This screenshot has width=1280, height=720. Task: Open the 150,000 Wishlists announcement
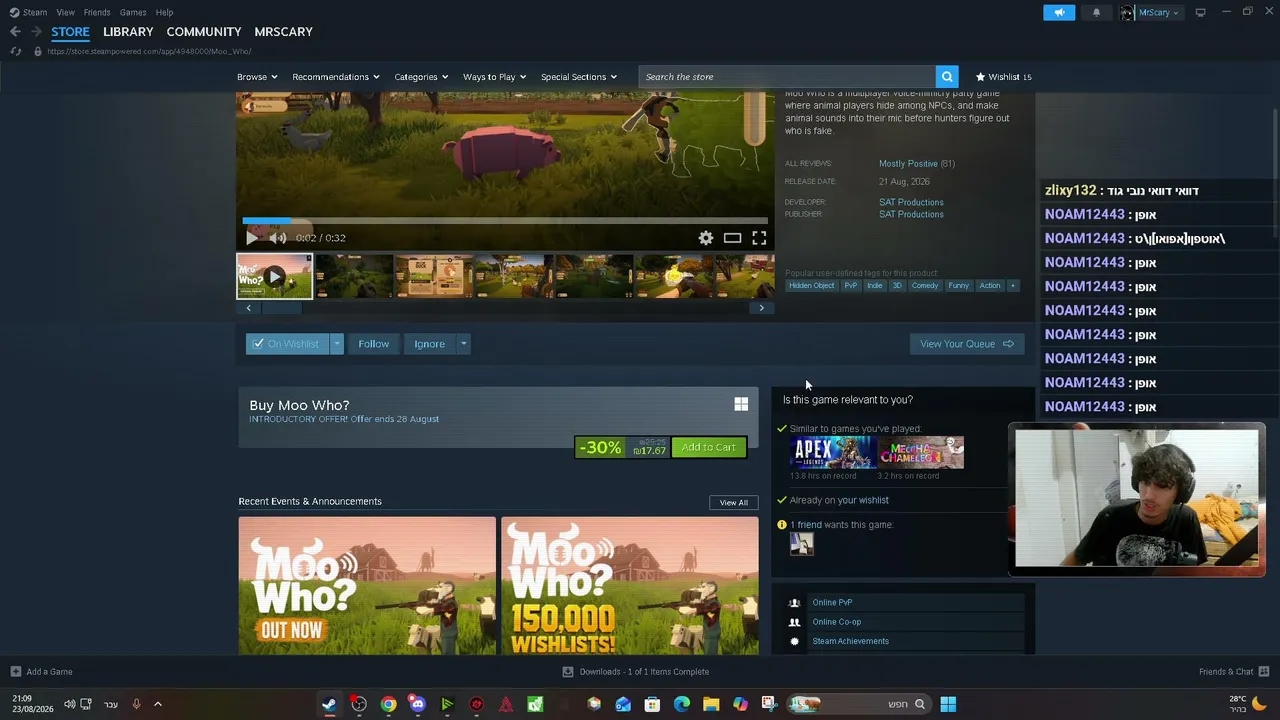pyautogui.click(x=630, y=586)
